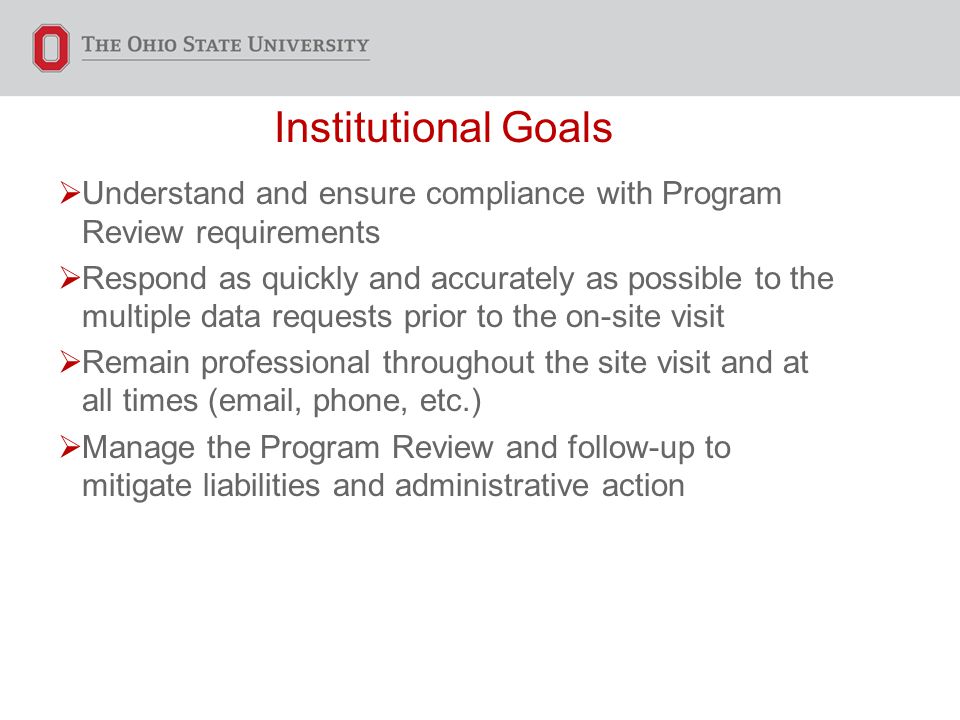
Task: Click the Ohio State block O logo
Action: tap(51, 48)
